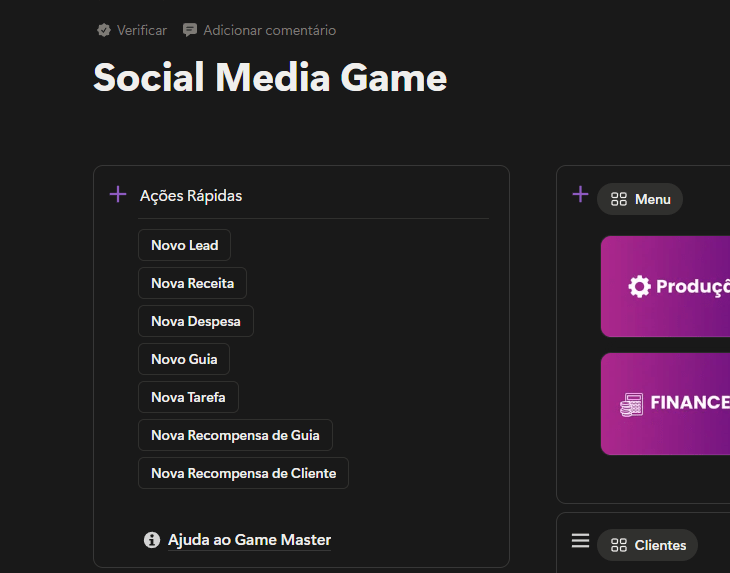
Task: Open the Clientes view tab
Action: coord(648,545)
